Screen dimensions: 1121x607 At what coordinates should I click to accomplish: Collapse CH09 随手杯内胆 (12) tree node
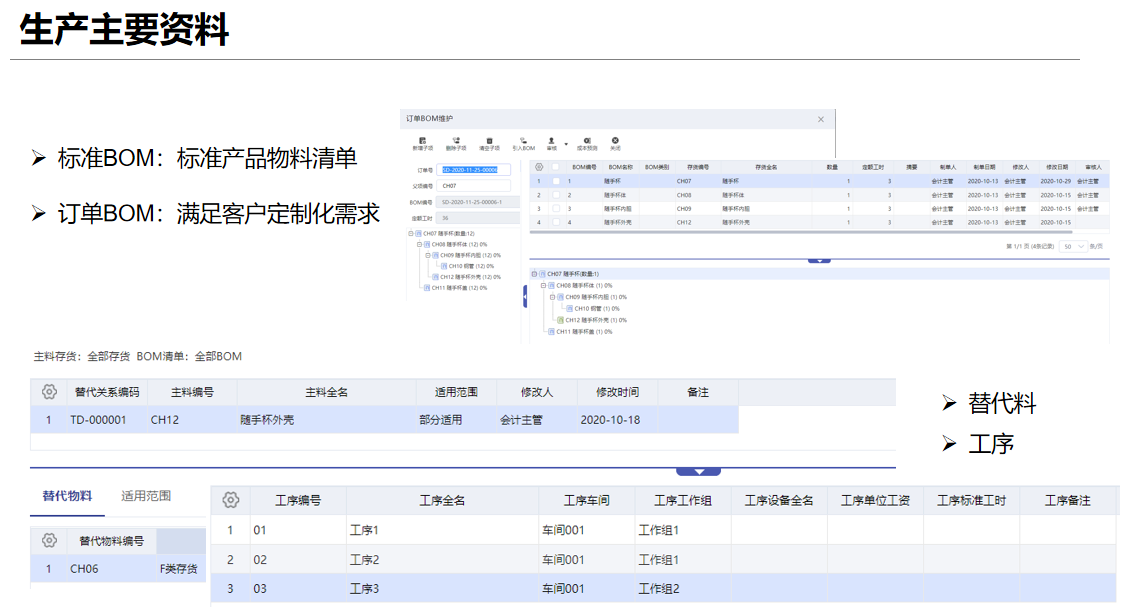click(x=428, y=255)
